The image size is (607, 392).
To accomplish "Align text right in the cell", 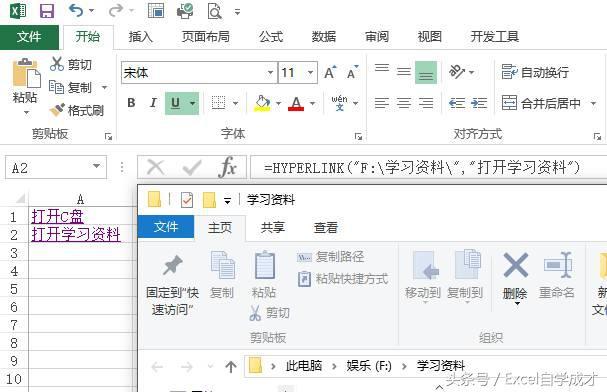I will tap(426, 103).
